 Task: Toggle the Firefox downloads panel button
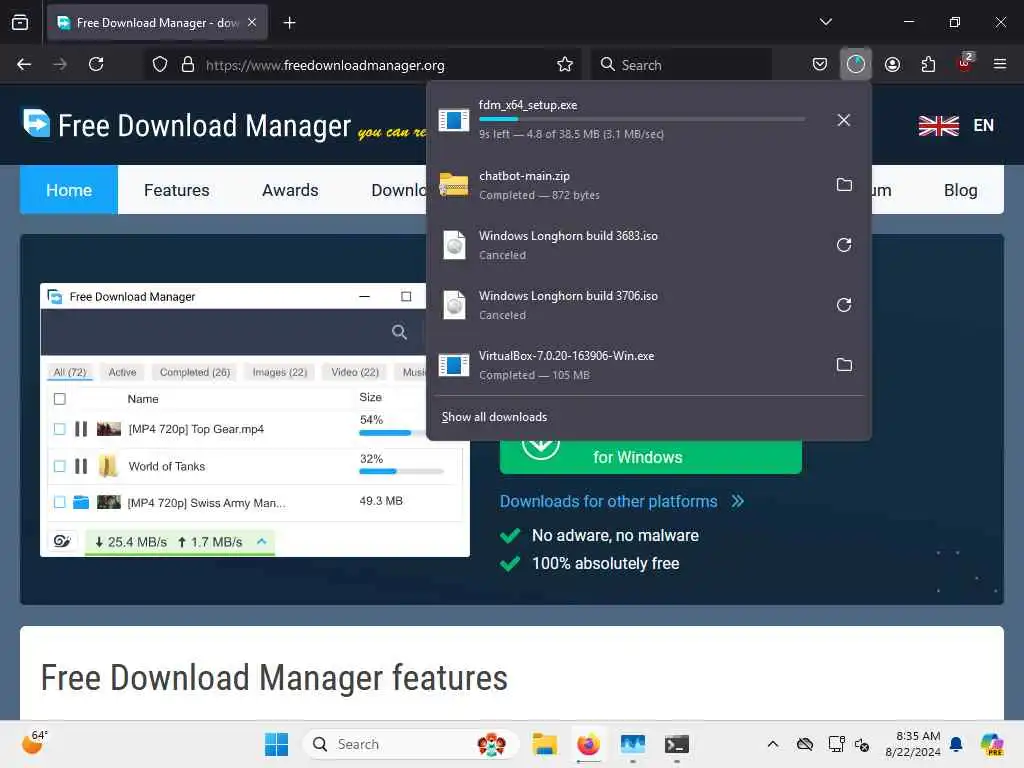[856, 64]
